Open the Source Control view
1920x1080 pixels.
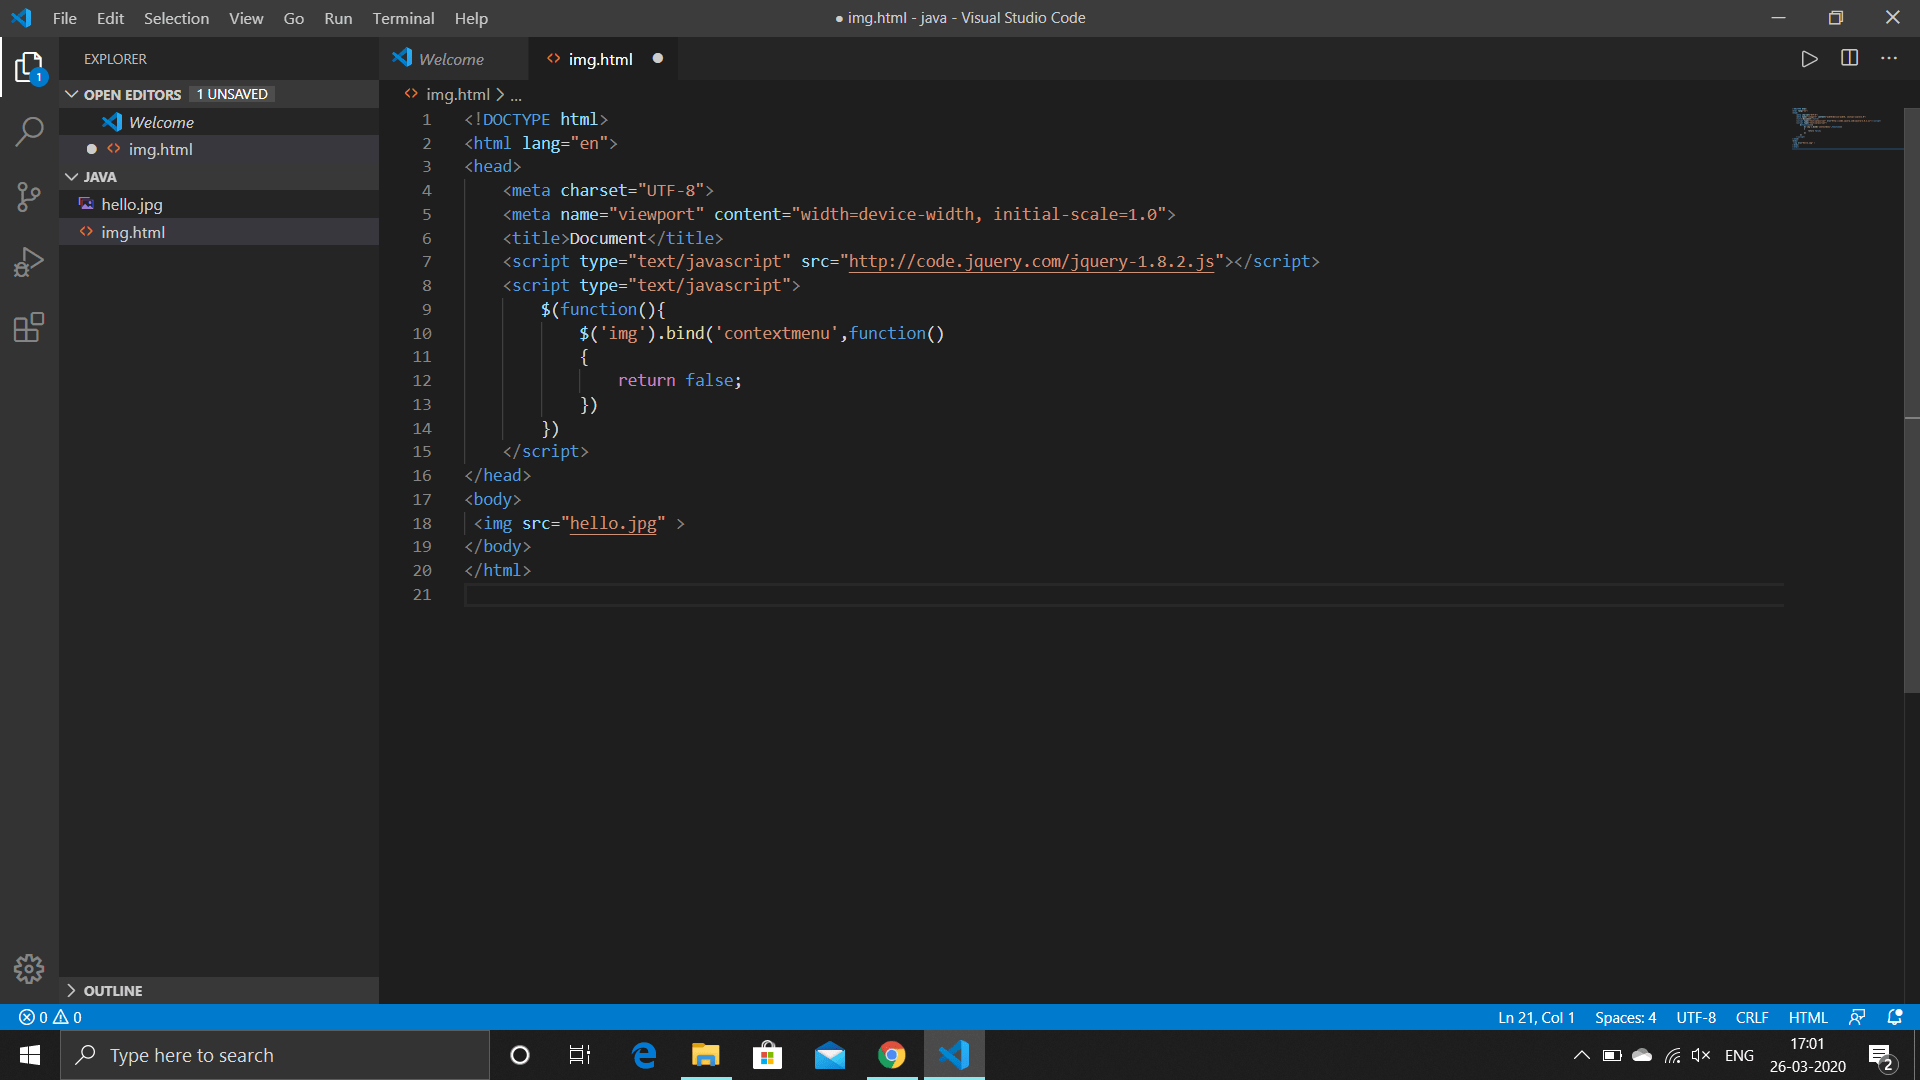[29, 196]
